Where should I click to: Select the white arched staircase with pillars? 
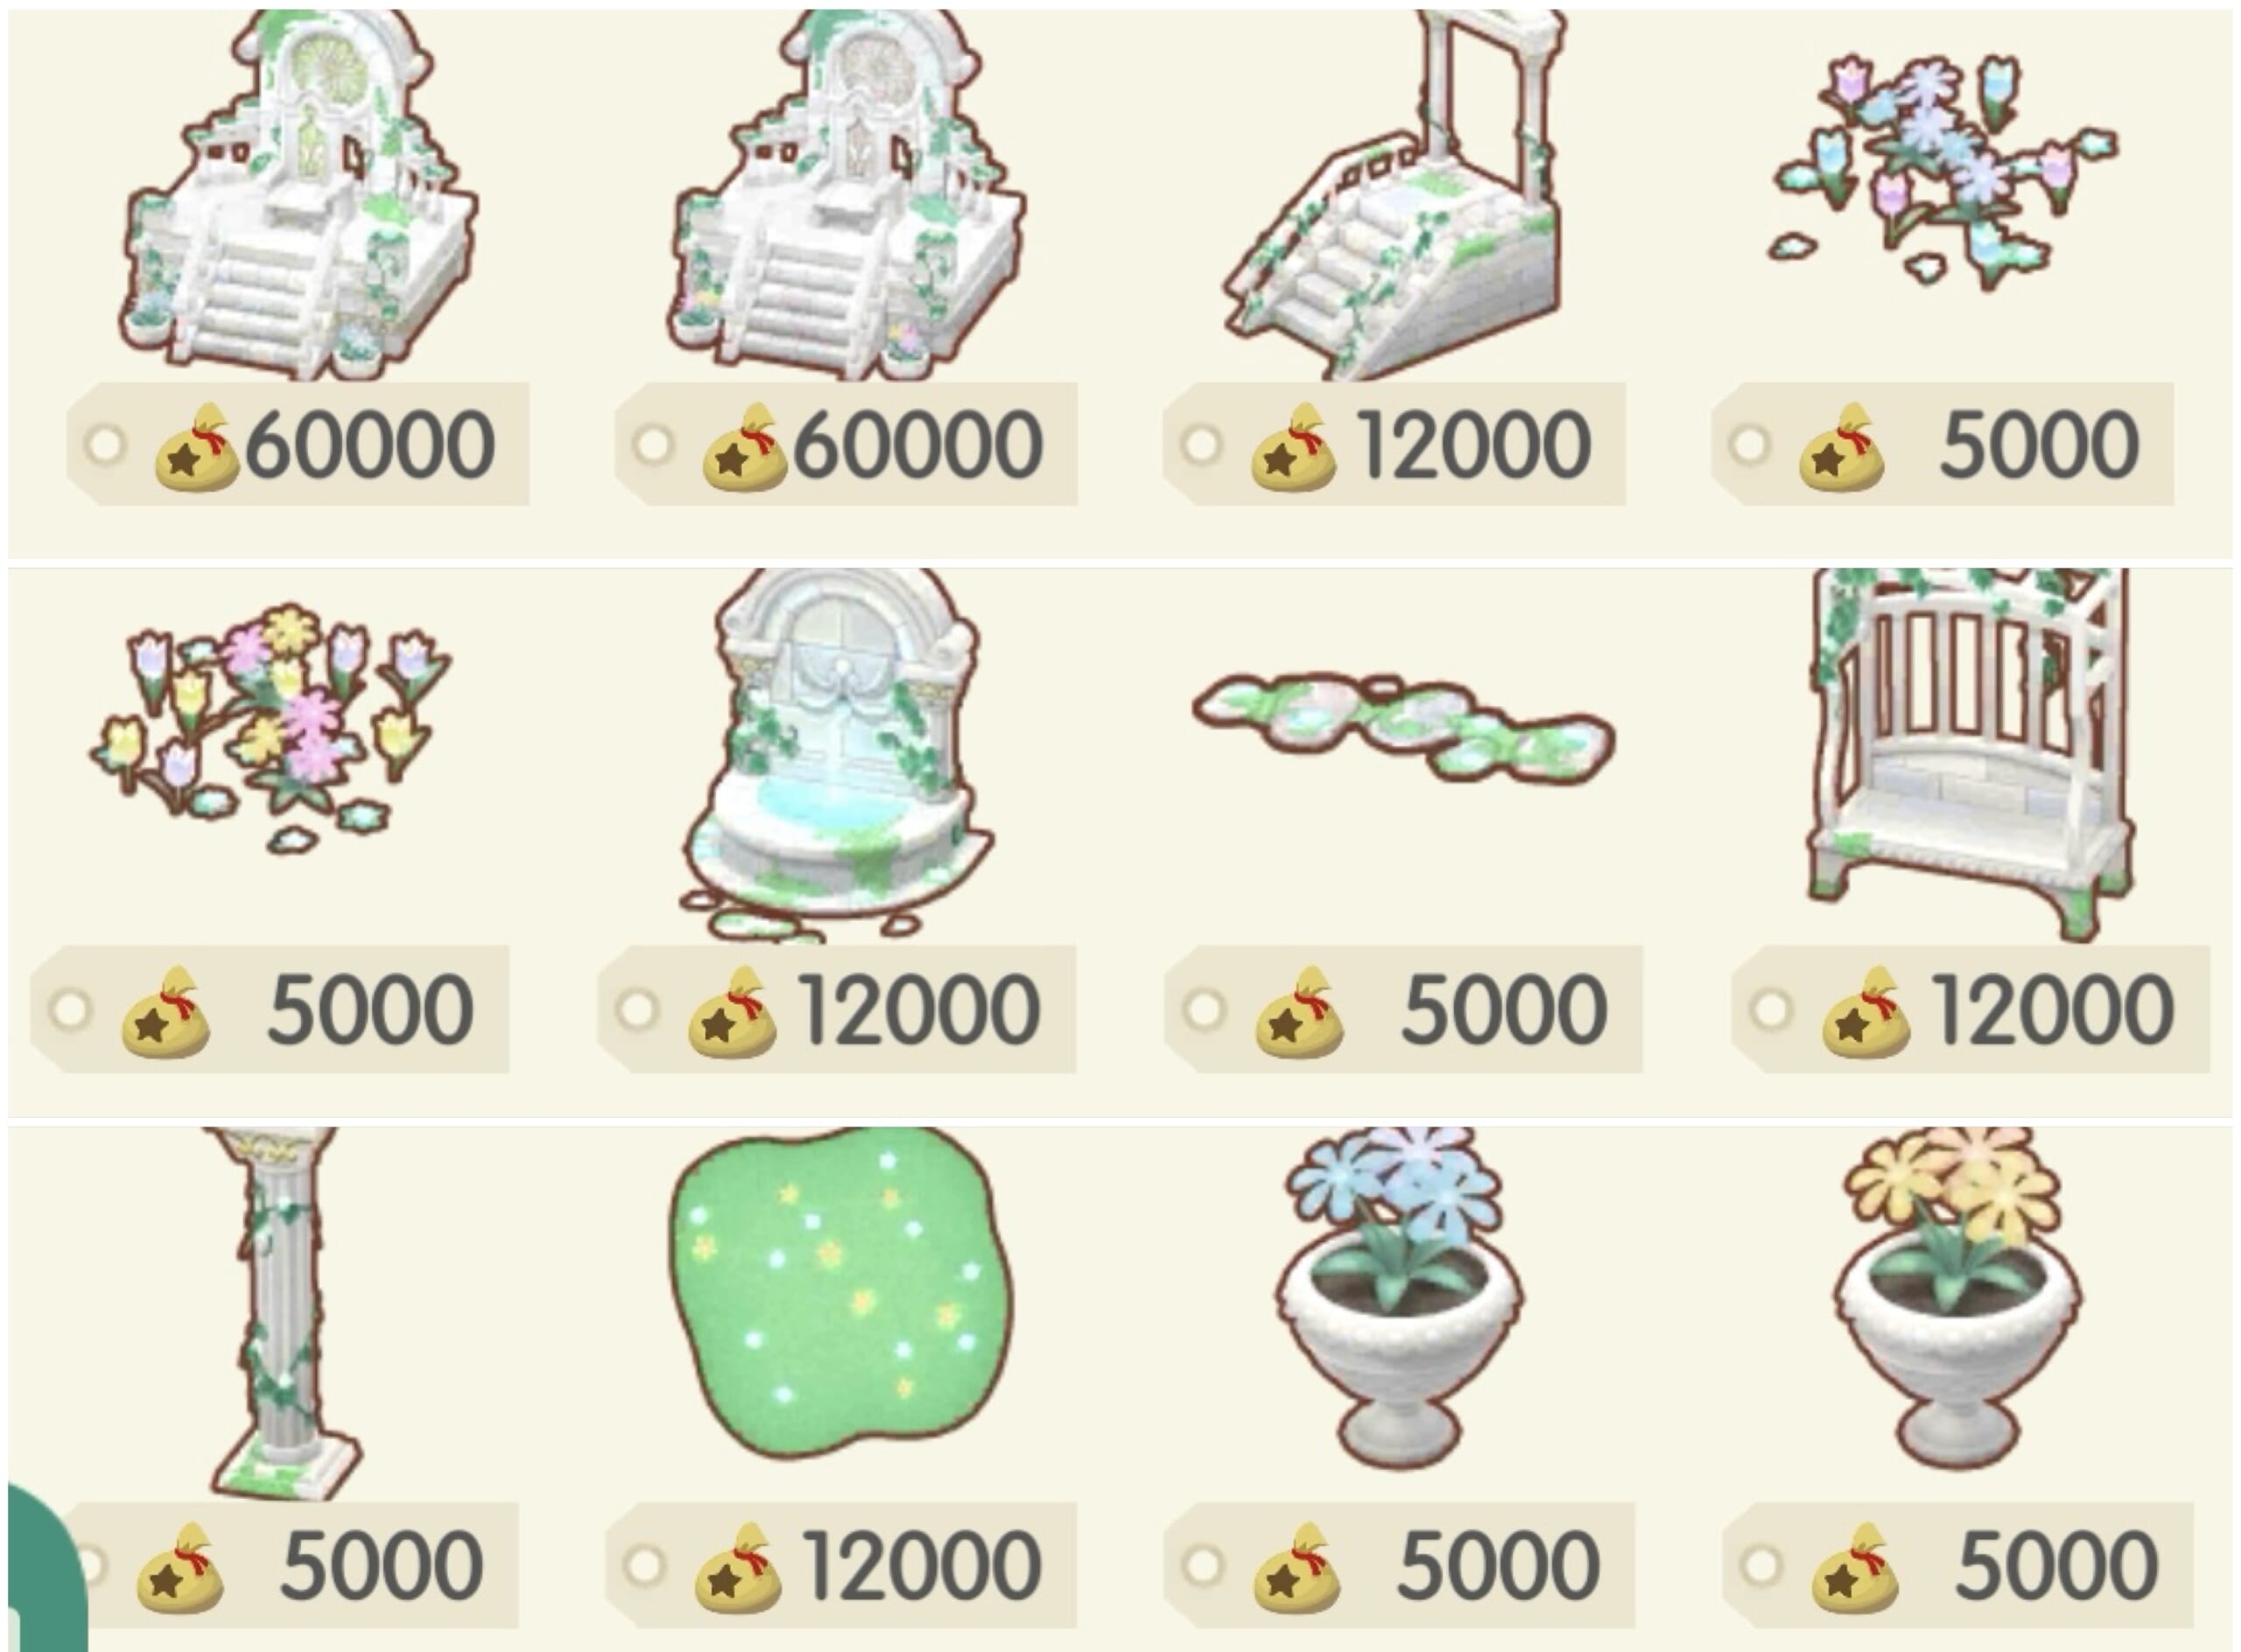point(1392,195)
